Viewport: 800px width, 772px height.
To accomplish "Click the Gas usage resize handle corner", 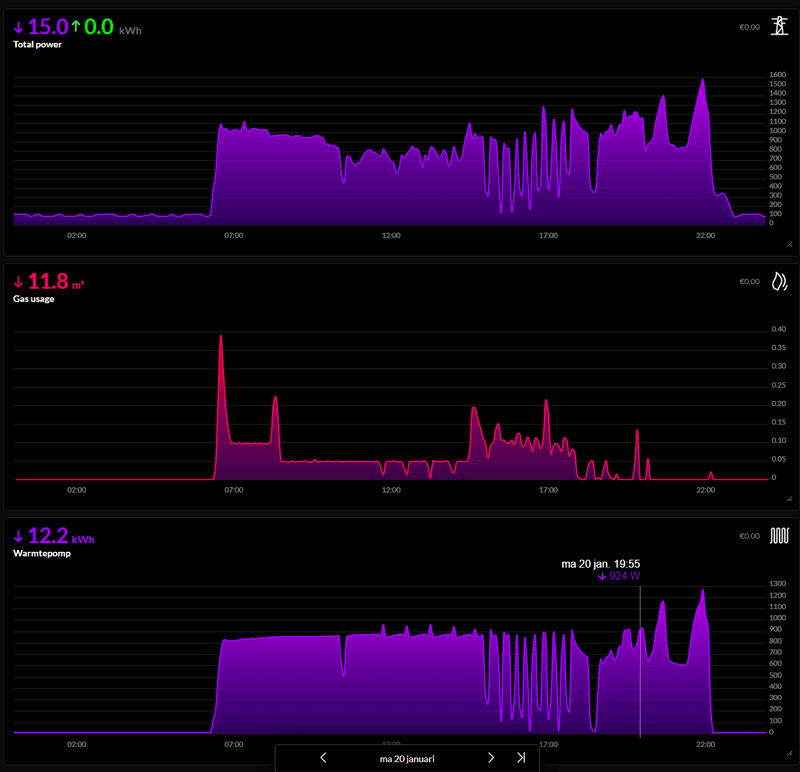I will click(789, 499).
